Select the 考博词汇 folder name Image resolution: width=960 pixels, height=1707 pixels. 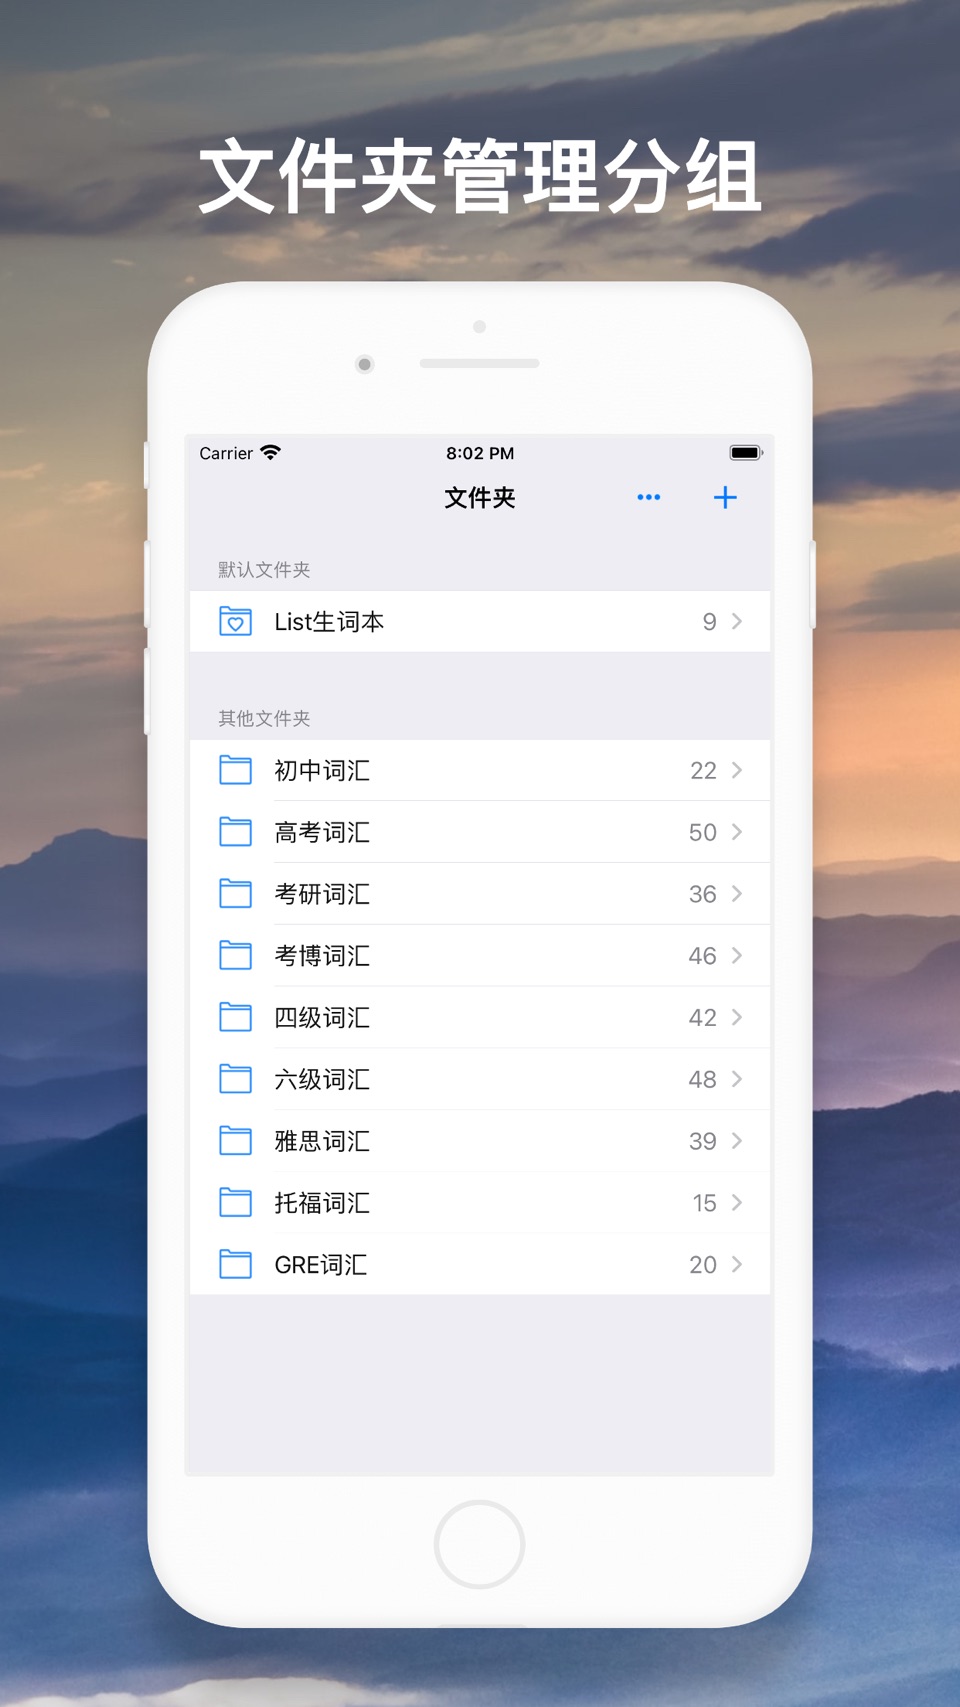pyautogui.click(x=322, y=957)
